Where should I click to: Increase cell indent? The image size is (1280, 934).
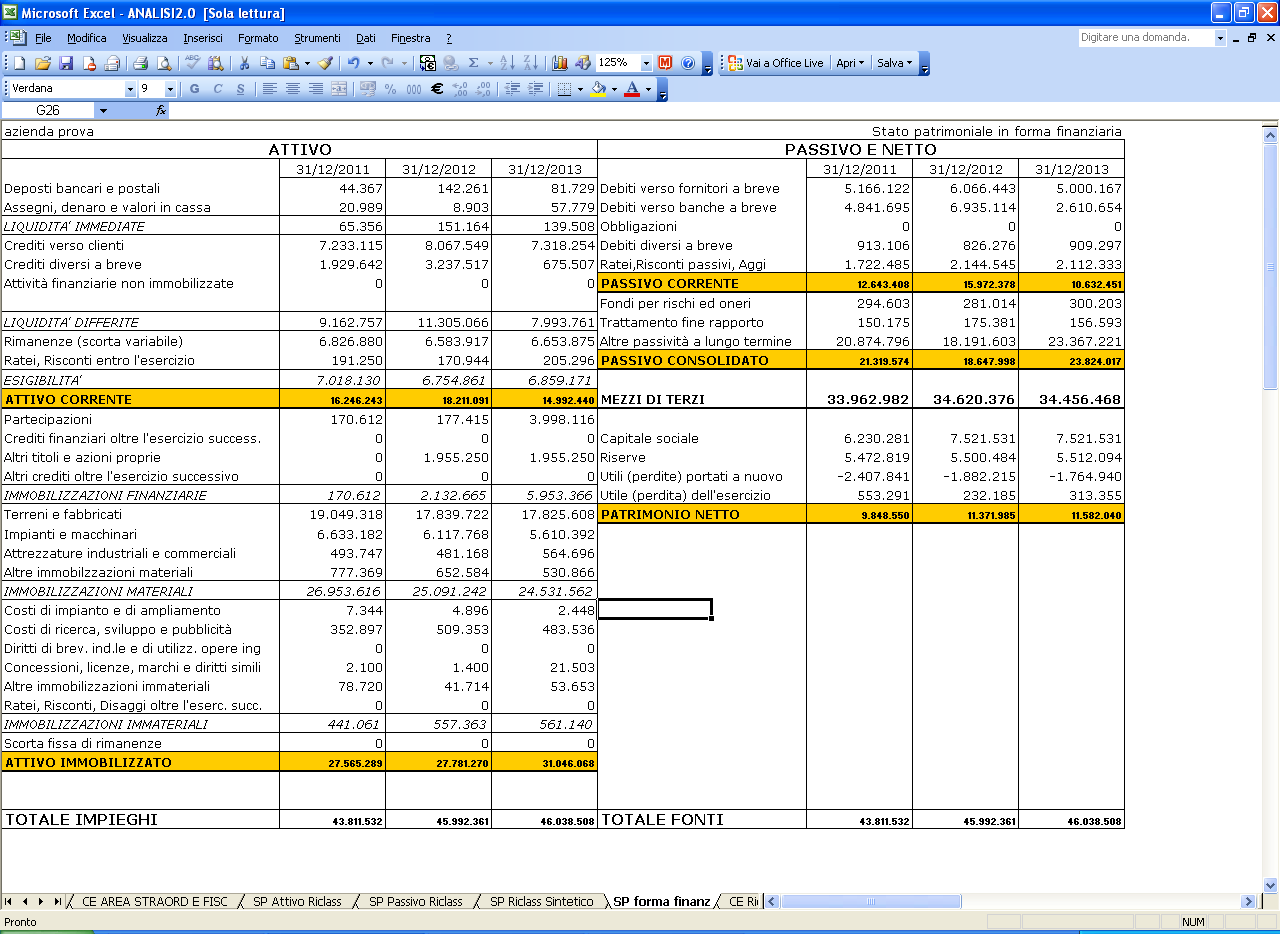pos(536,89)
